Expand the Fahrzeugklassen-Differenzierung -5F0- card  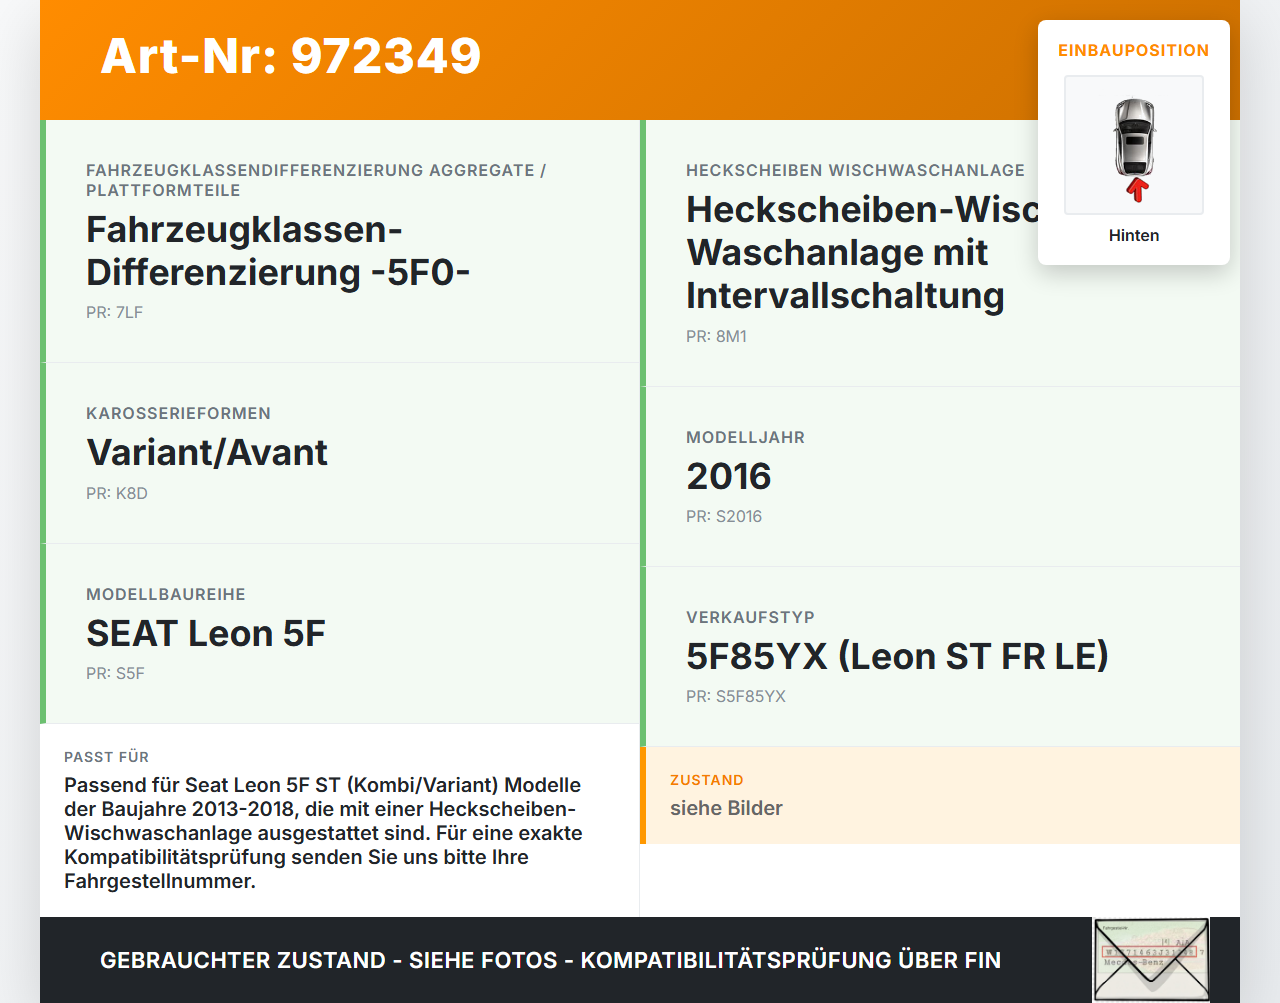[279, 250]
